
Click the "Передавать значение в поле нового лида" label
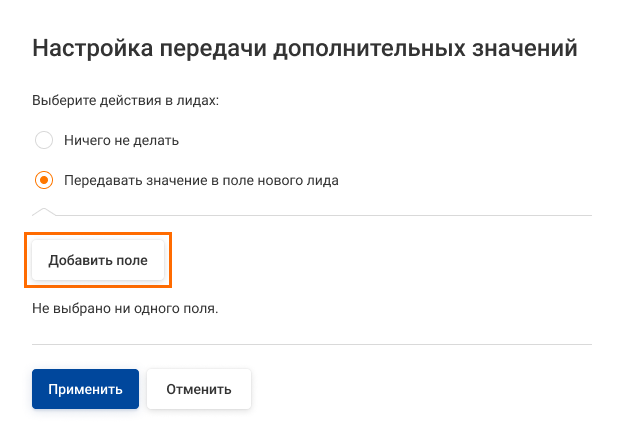point(201,181)
